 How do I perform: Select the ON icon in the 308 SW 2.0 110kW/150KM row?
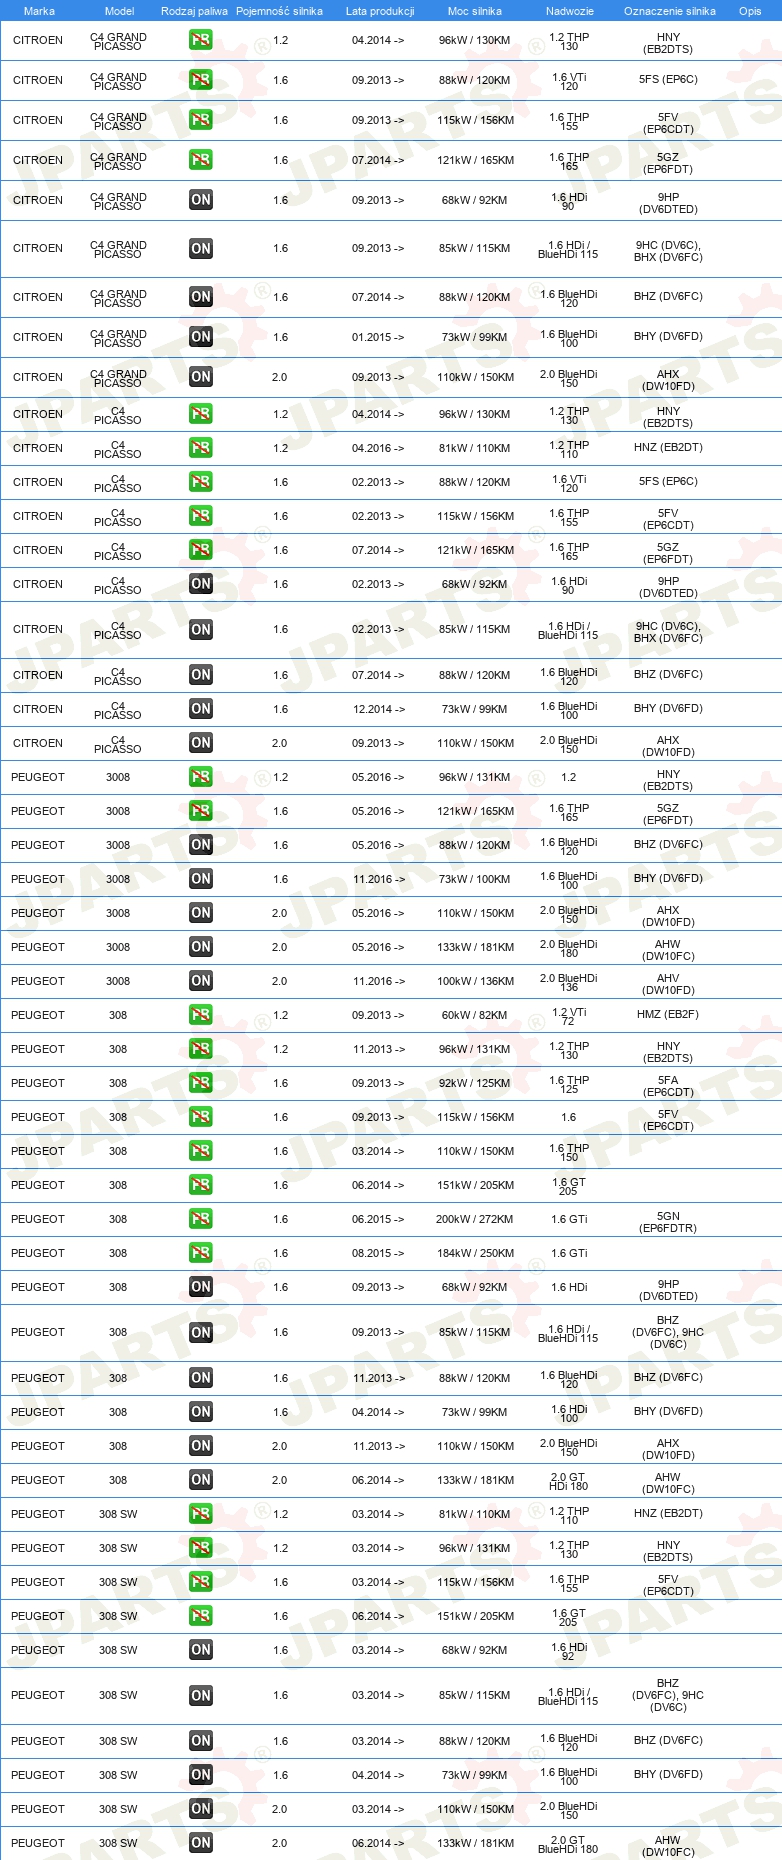coord(201,1809)
